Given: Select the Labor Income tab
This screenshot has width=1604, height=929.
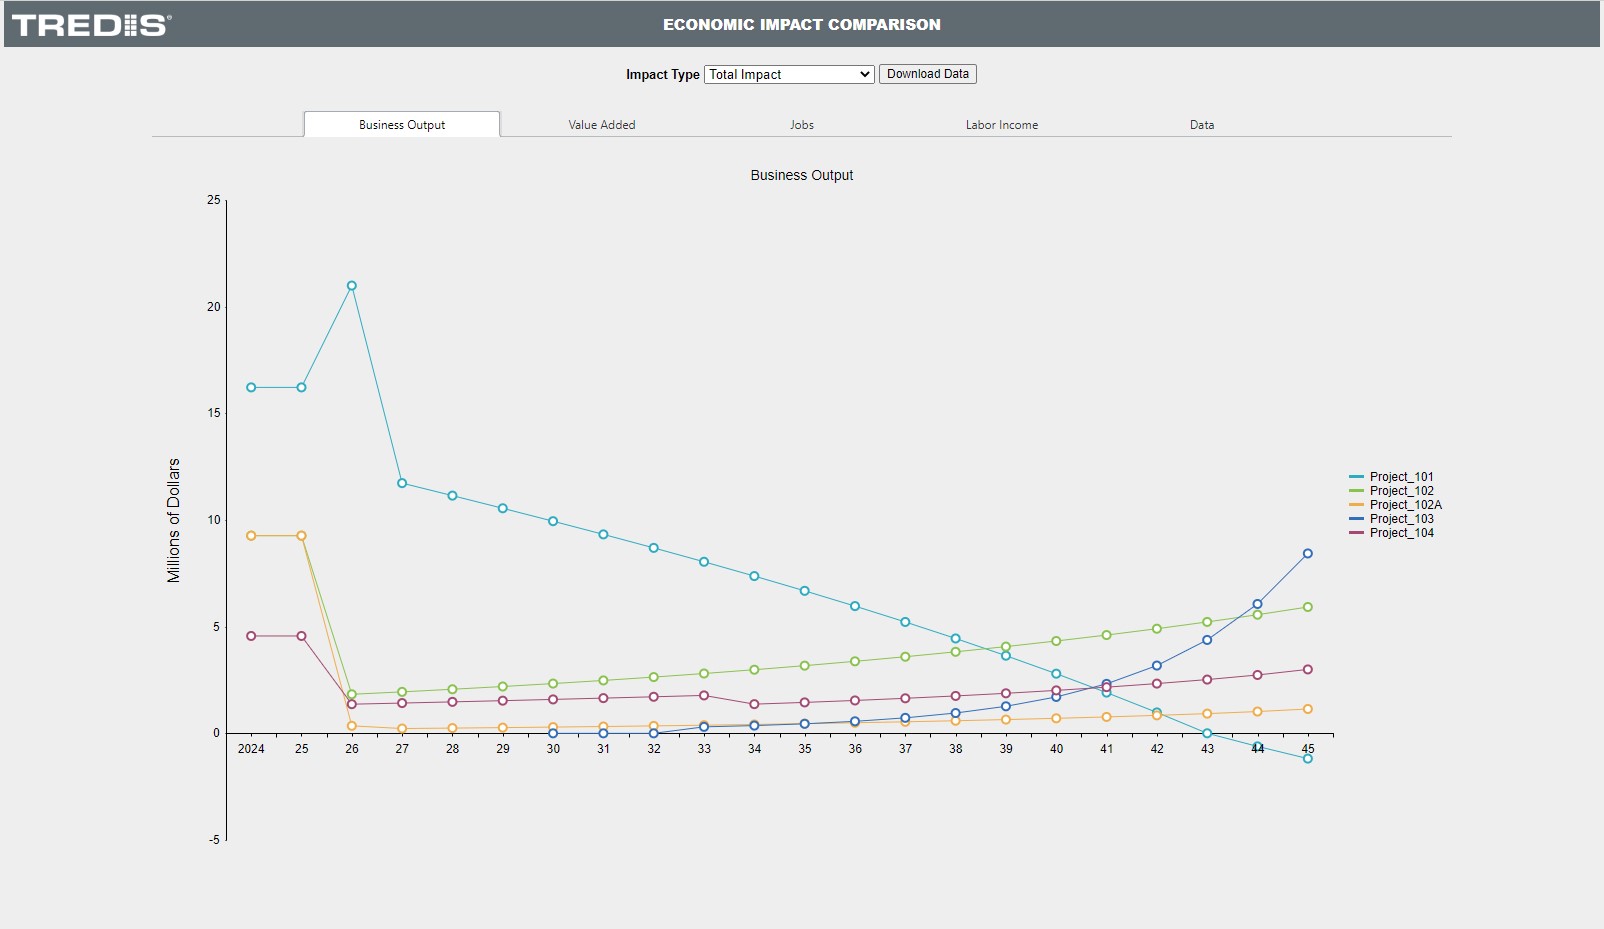Looking at the screenshot, I should click(x=1001, y=125).
